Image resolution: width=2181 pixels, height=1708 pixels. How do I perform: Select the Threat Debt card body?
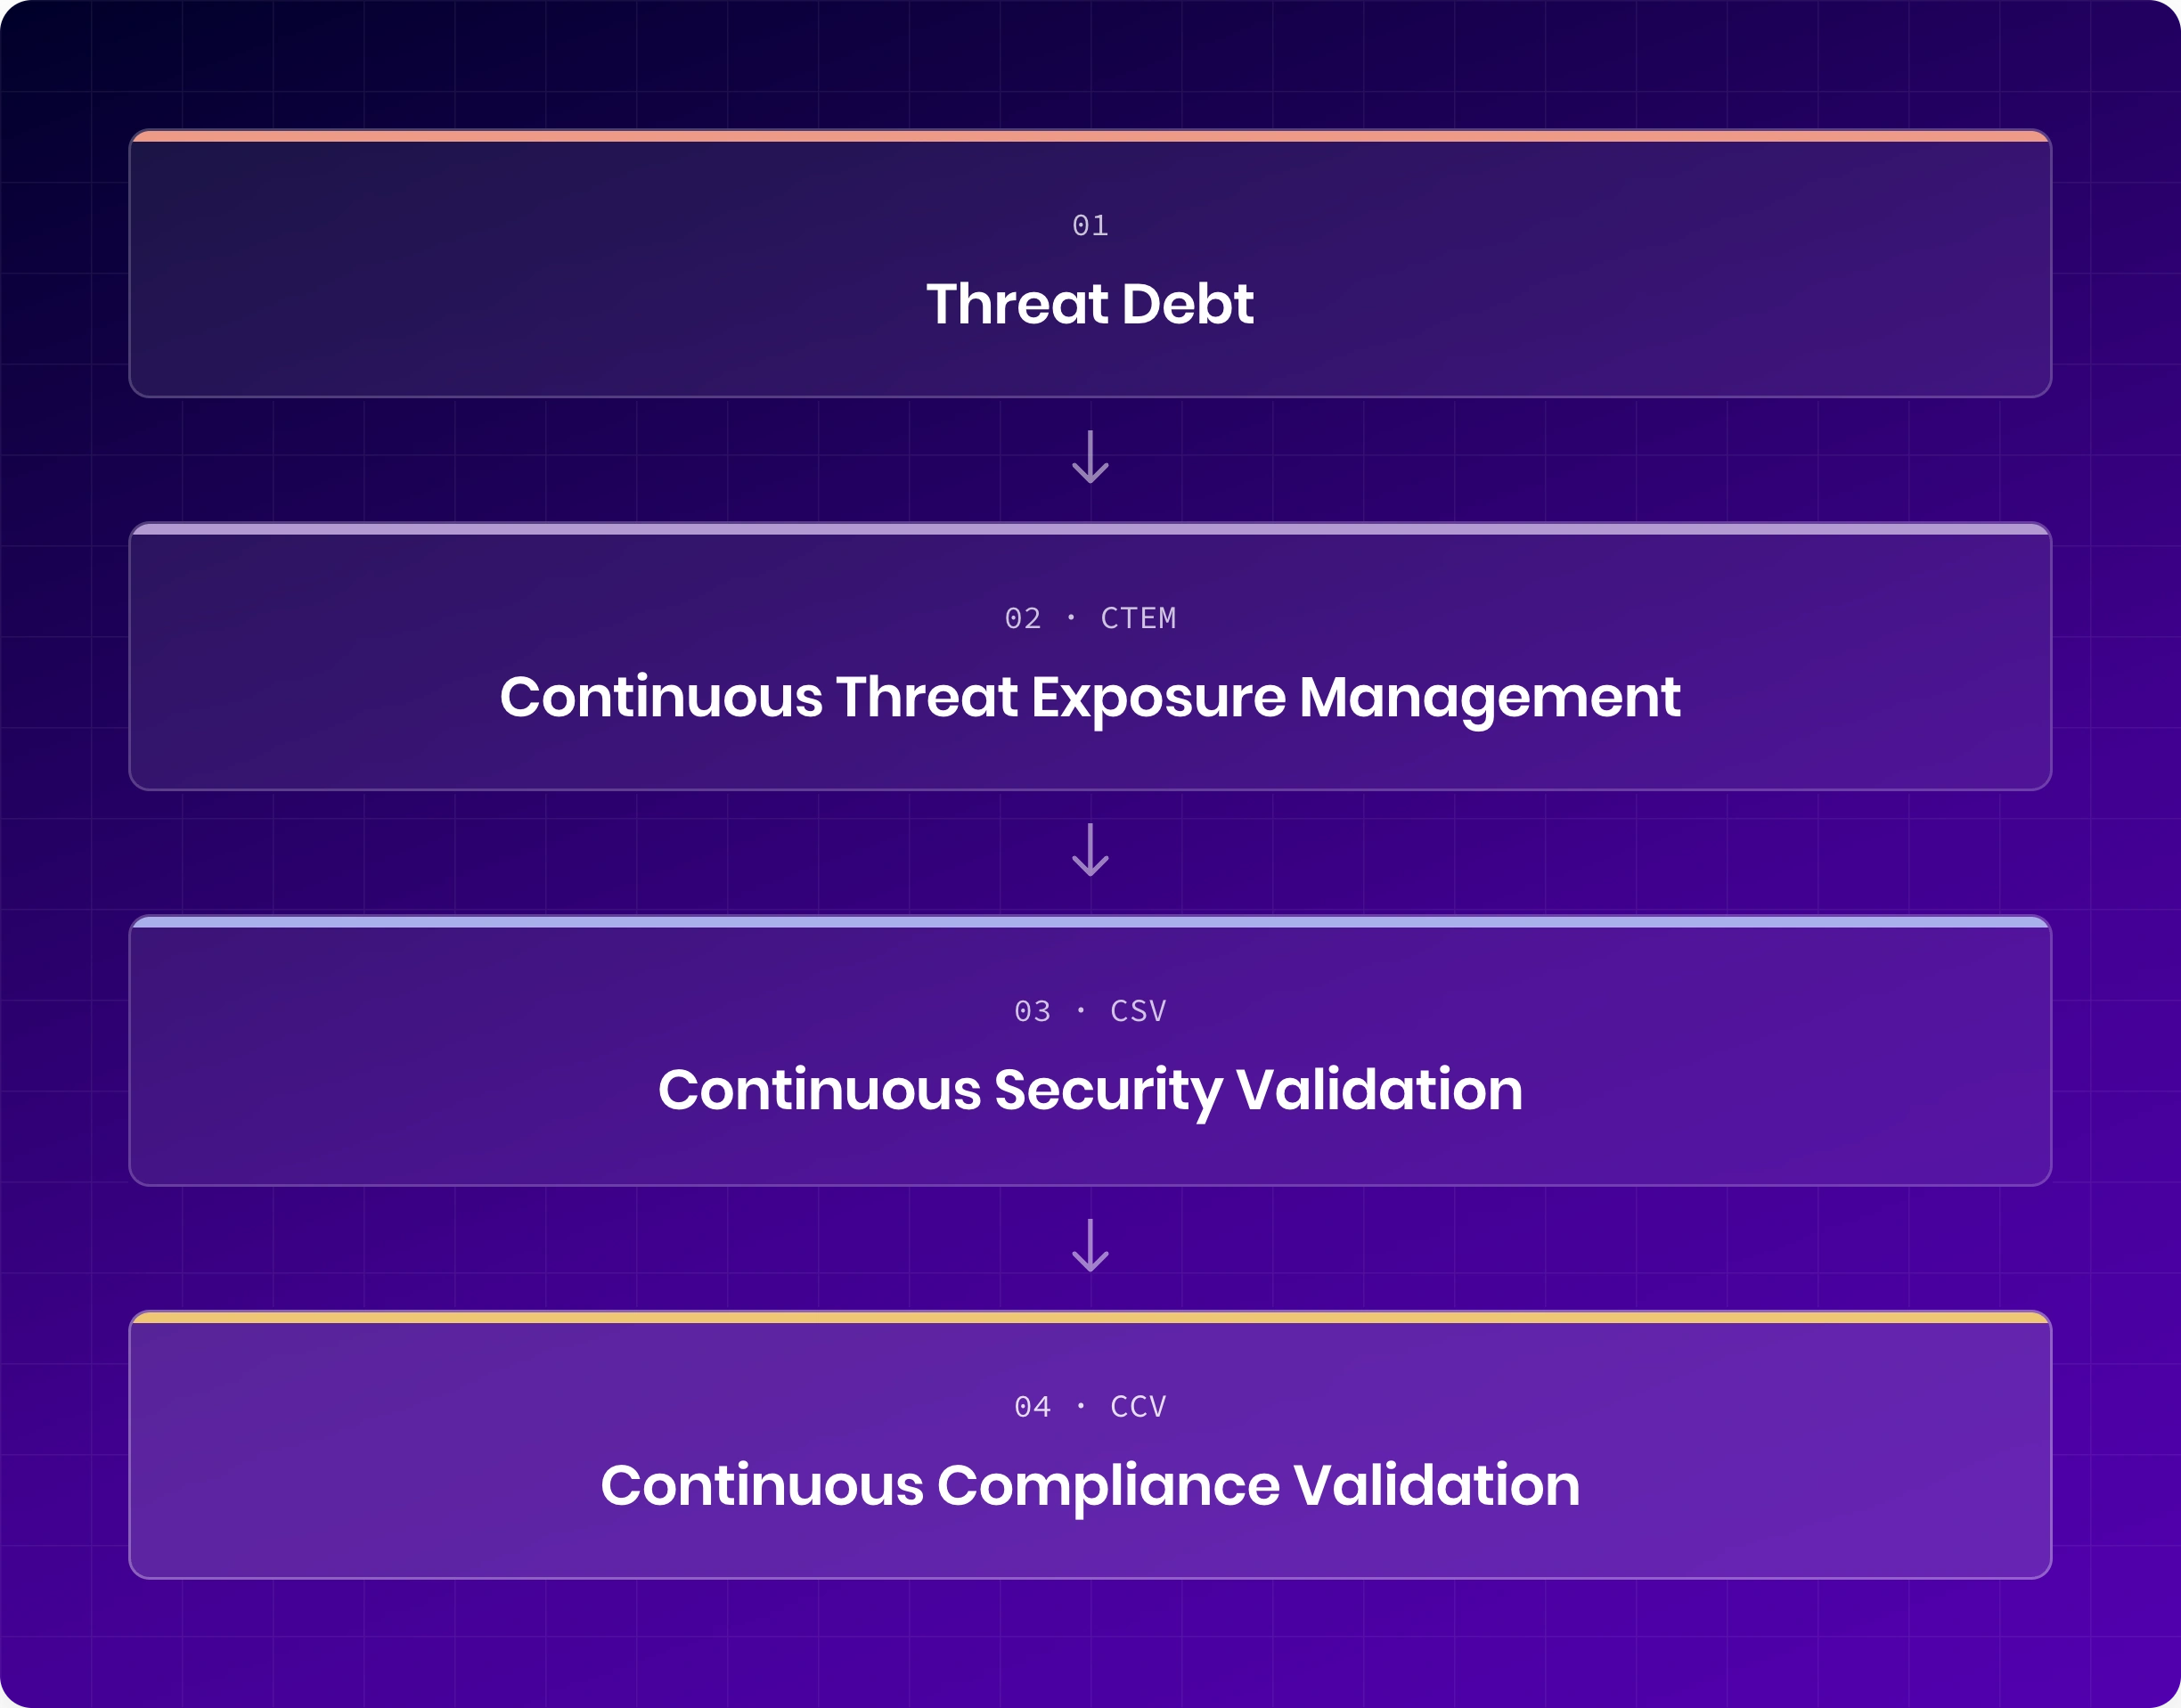(x=1090, y=263)
